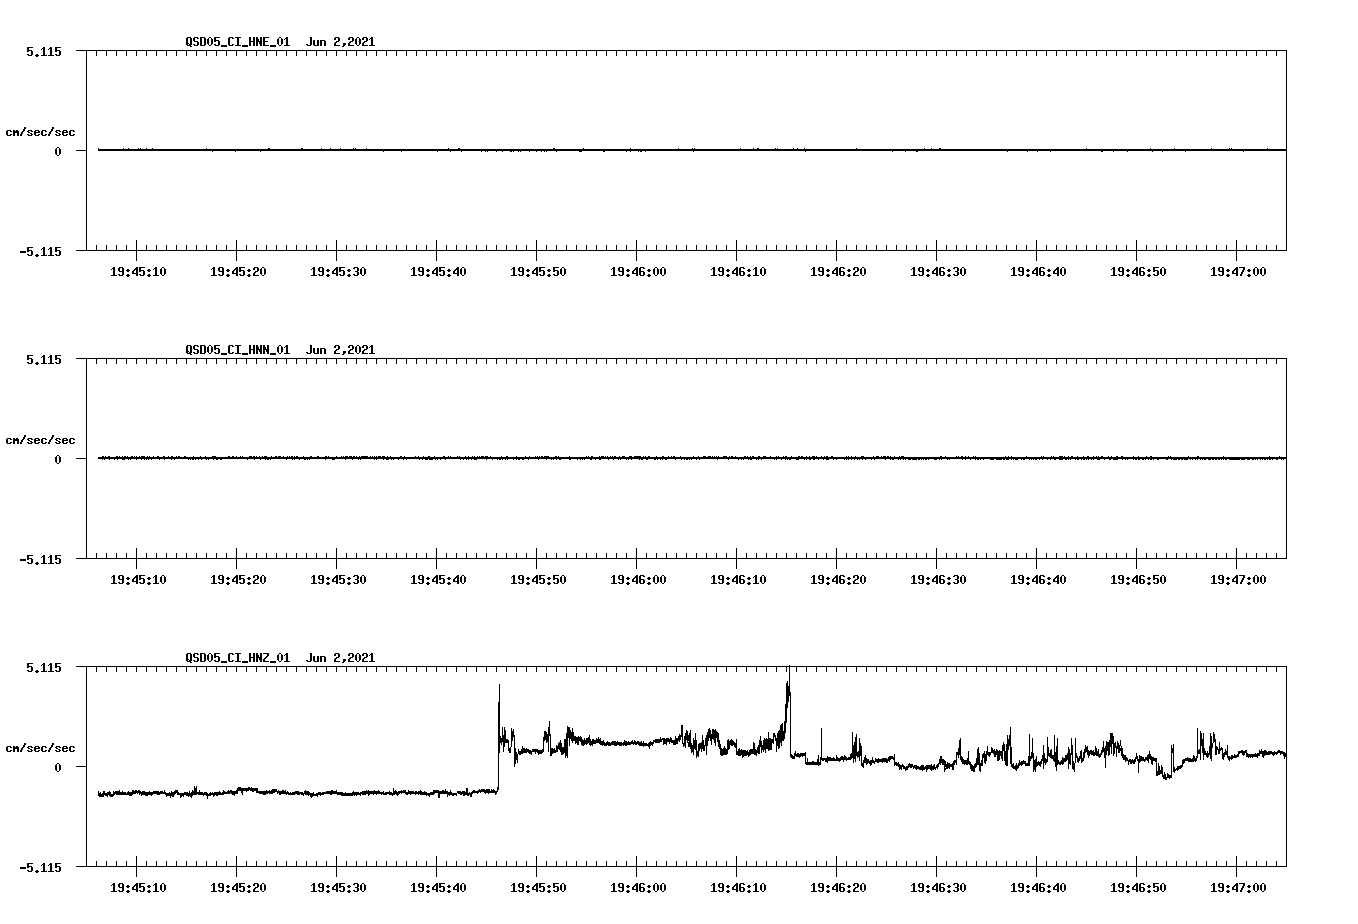Click the step onset near 19:45:46 on HNZ trace
The height and width of the screenshot is (924, 1358).
click(x=498, y=738)
